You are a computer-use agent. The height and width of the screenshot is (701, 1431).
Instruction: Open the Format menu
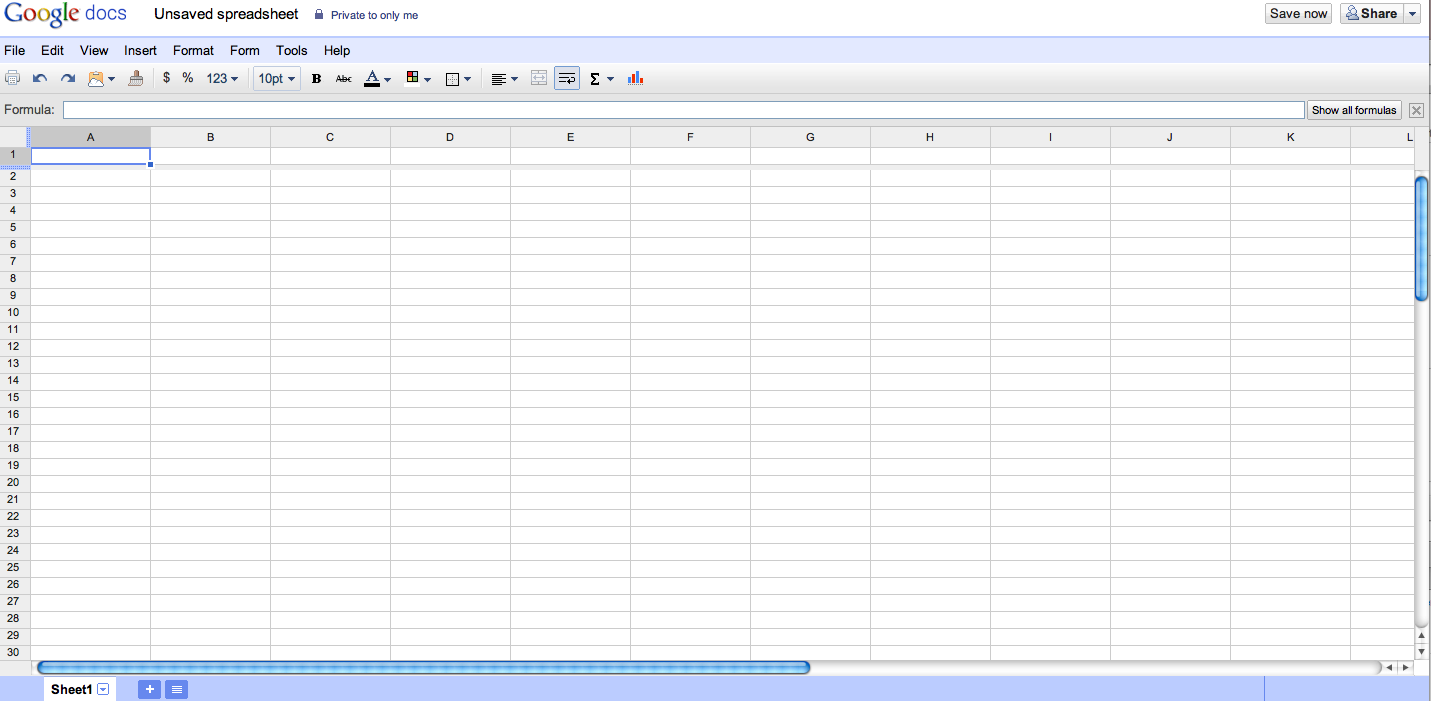click(193, 50)
